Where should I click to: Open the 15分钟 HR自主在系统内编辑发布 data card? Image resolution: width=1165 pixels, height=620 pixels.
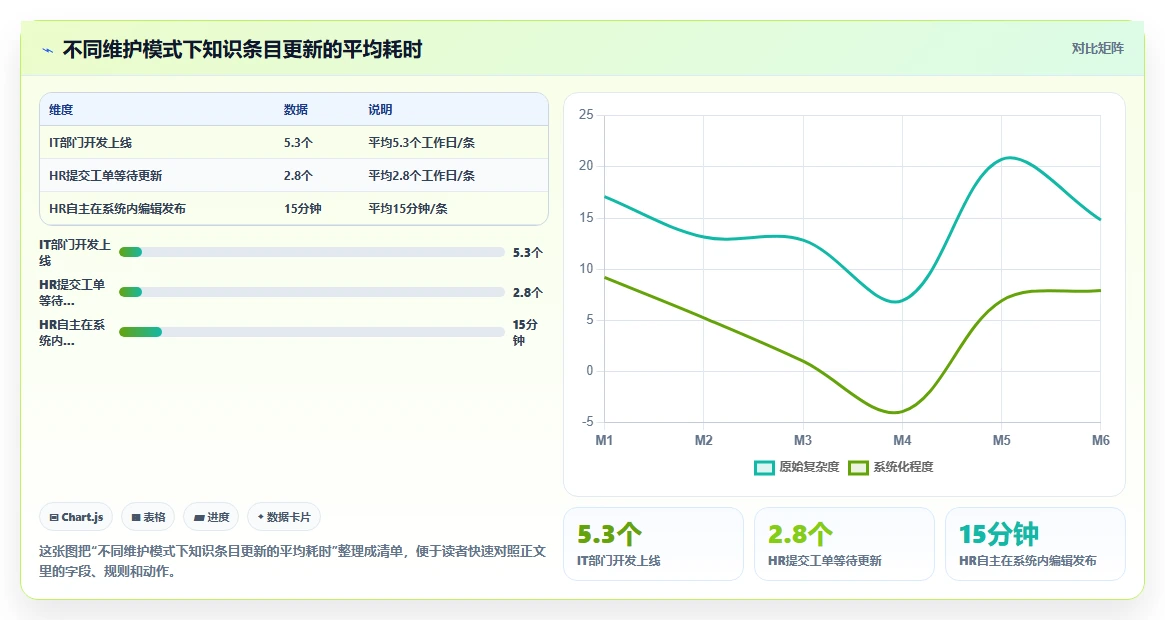pyautogui.click(x=1035, y=543)
